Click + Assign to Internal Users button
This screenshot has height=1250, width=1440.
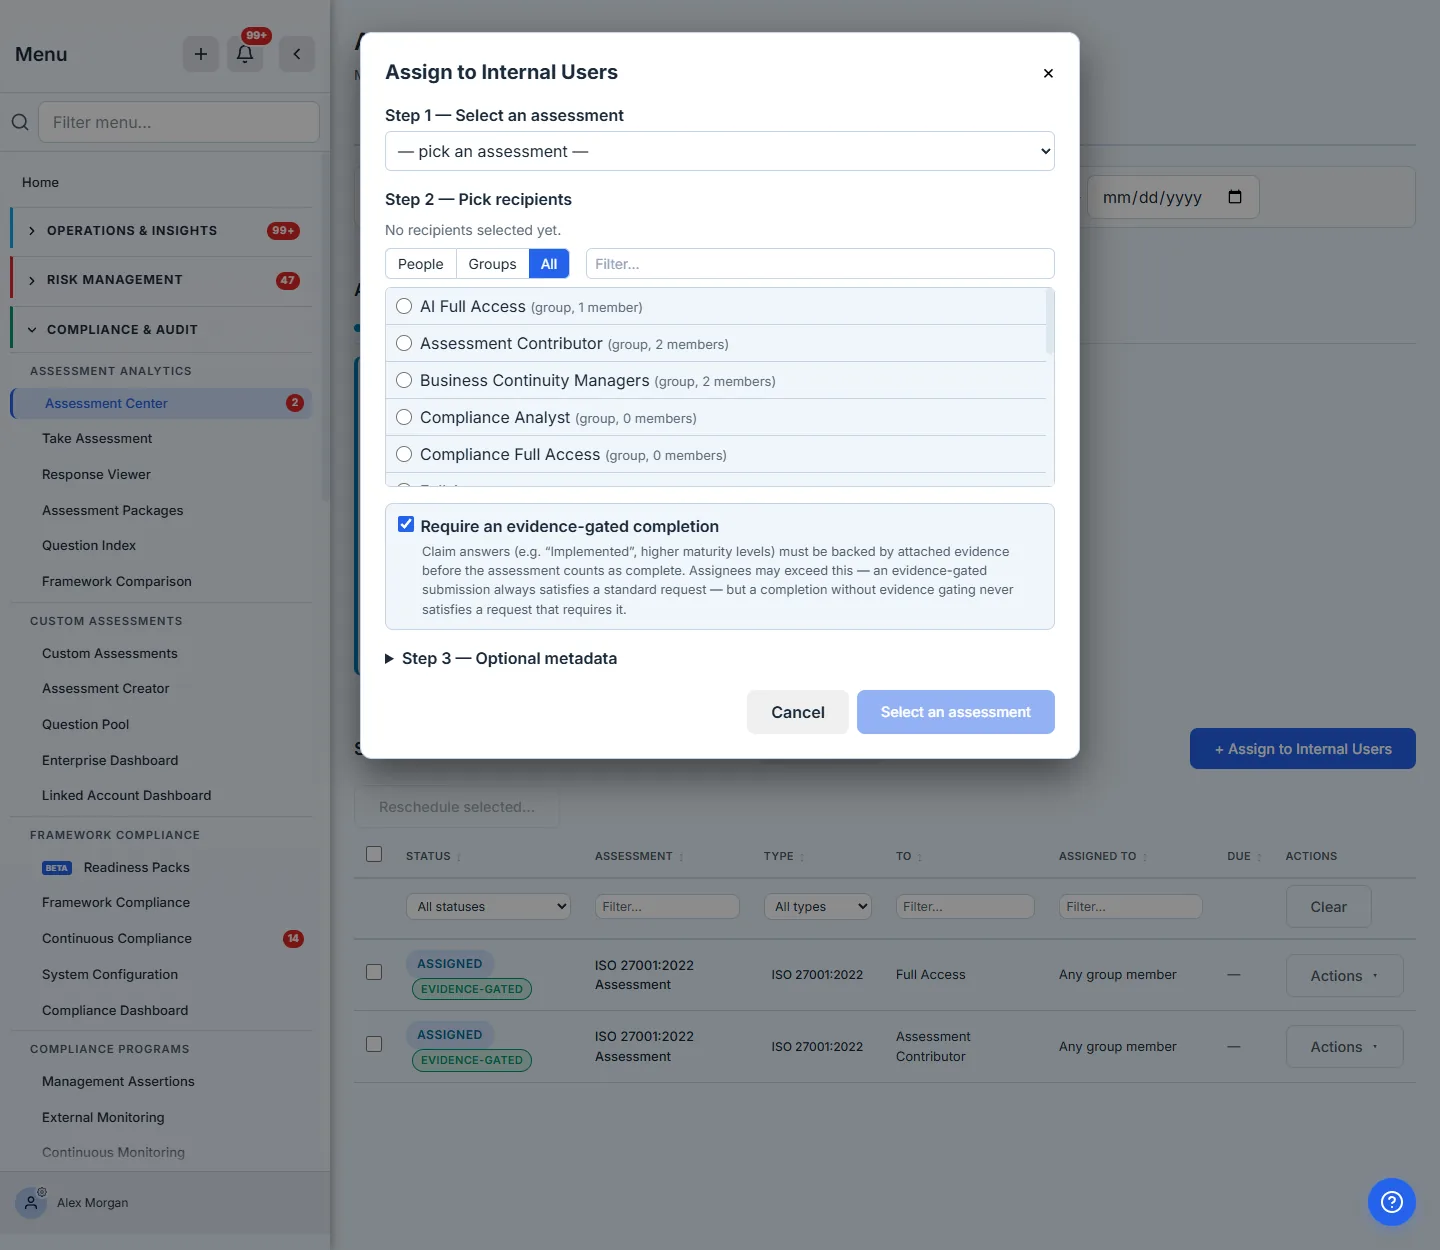(x=1303, y=749)
